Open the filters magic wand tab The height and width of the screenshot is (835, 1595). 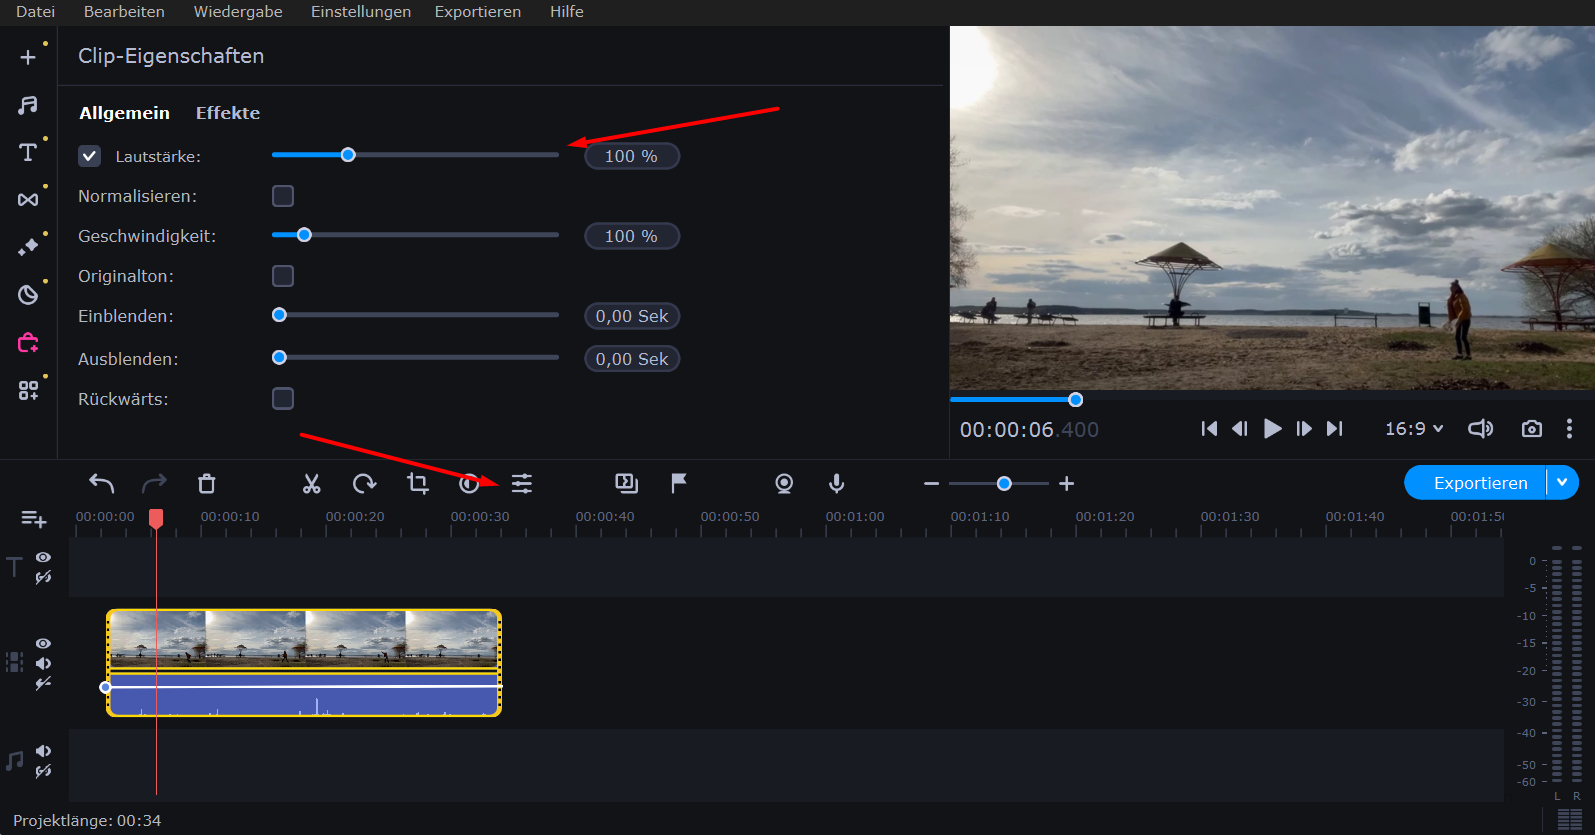28,247
